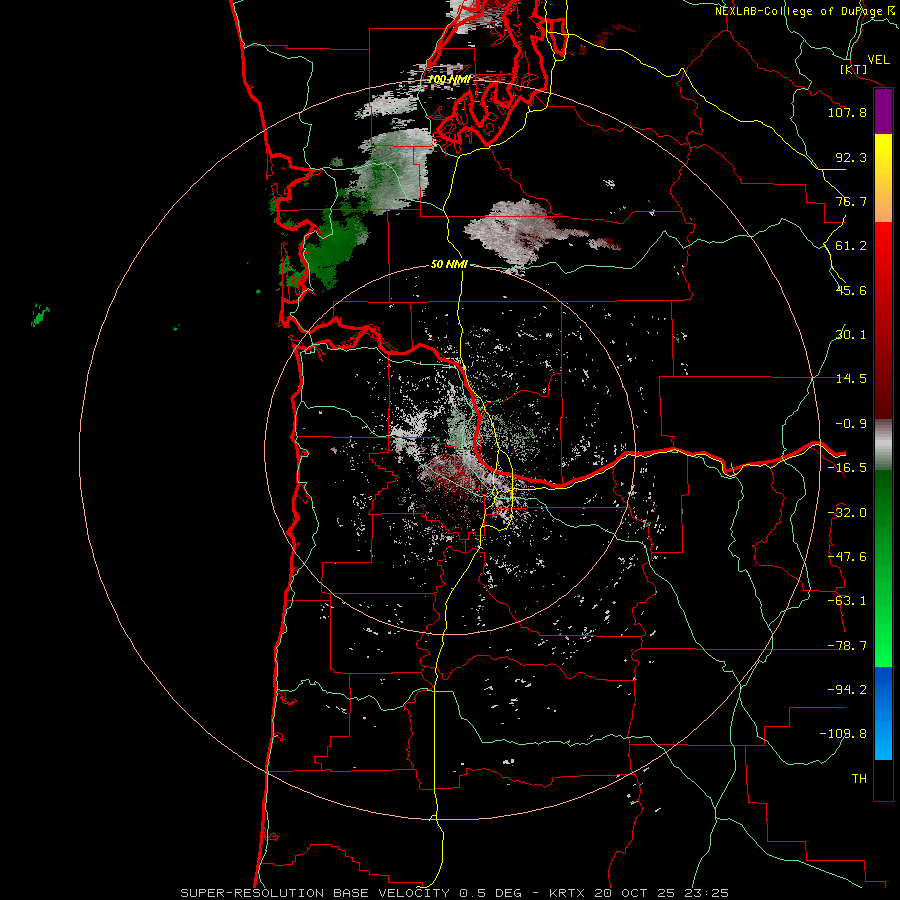Click the large gray velocity echo south of Puget Sound

pos(517,232)
